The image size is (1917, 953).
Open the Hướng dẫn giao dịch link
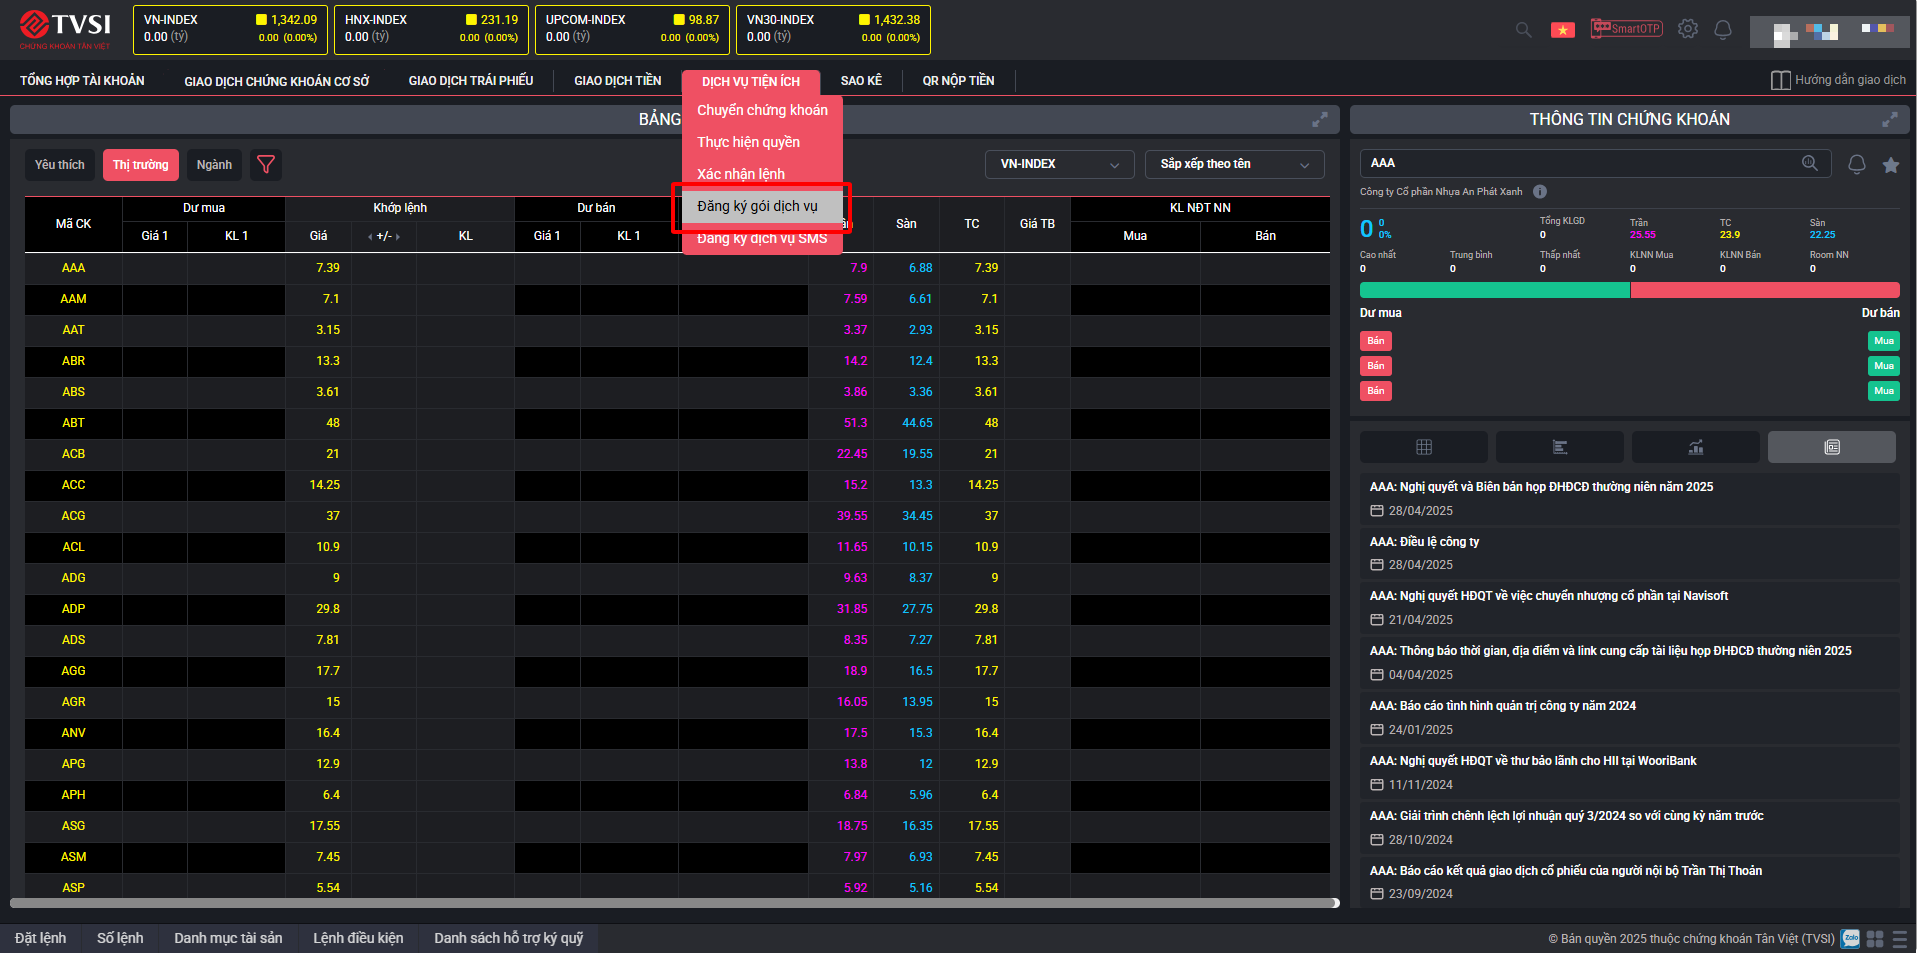(1838, 80)
